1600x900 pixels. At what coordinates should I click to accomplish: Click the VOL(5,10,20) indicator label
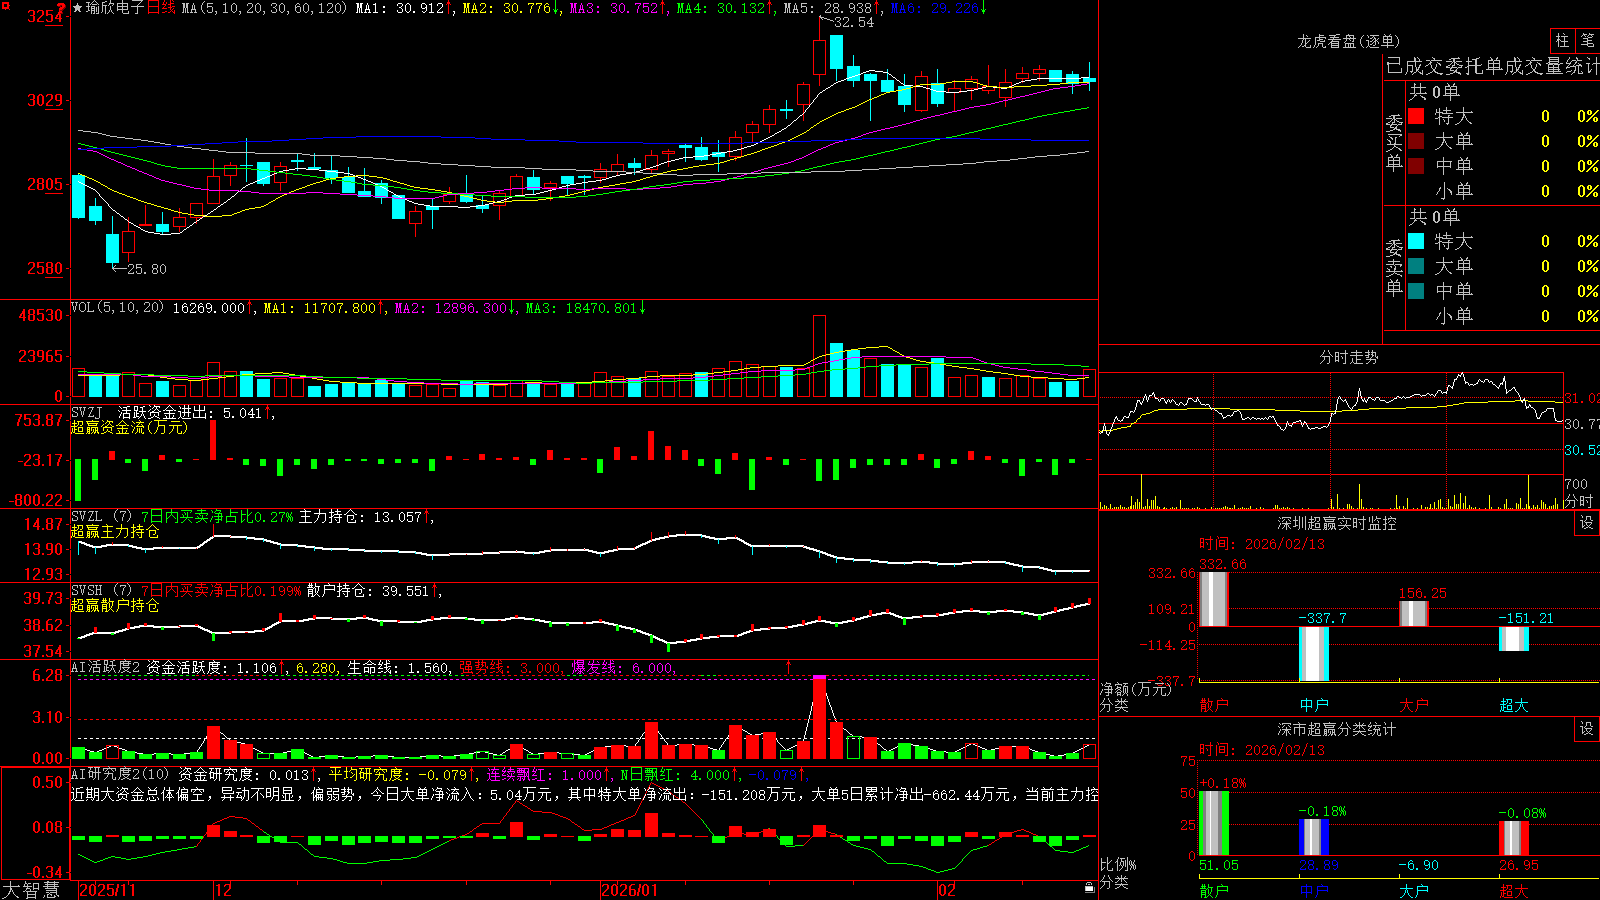point(117,308)
